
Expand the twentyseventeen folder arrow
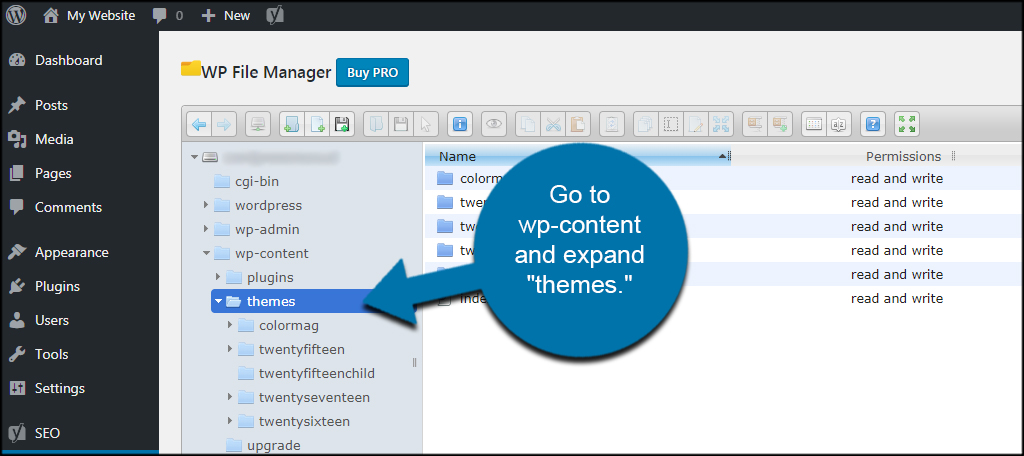pyautogui.click(x=230, y=397)
